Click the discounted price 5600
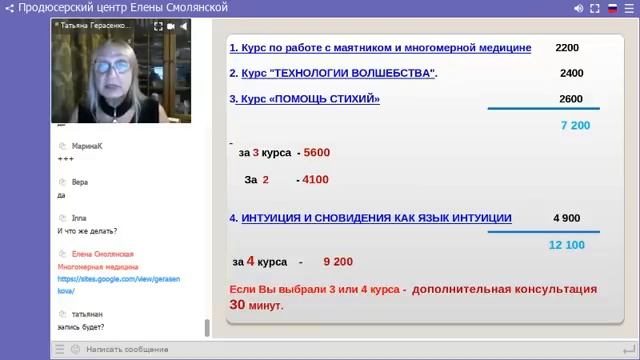Image resolution: width=640 pixels, height=360 pixels. [317, 153]
